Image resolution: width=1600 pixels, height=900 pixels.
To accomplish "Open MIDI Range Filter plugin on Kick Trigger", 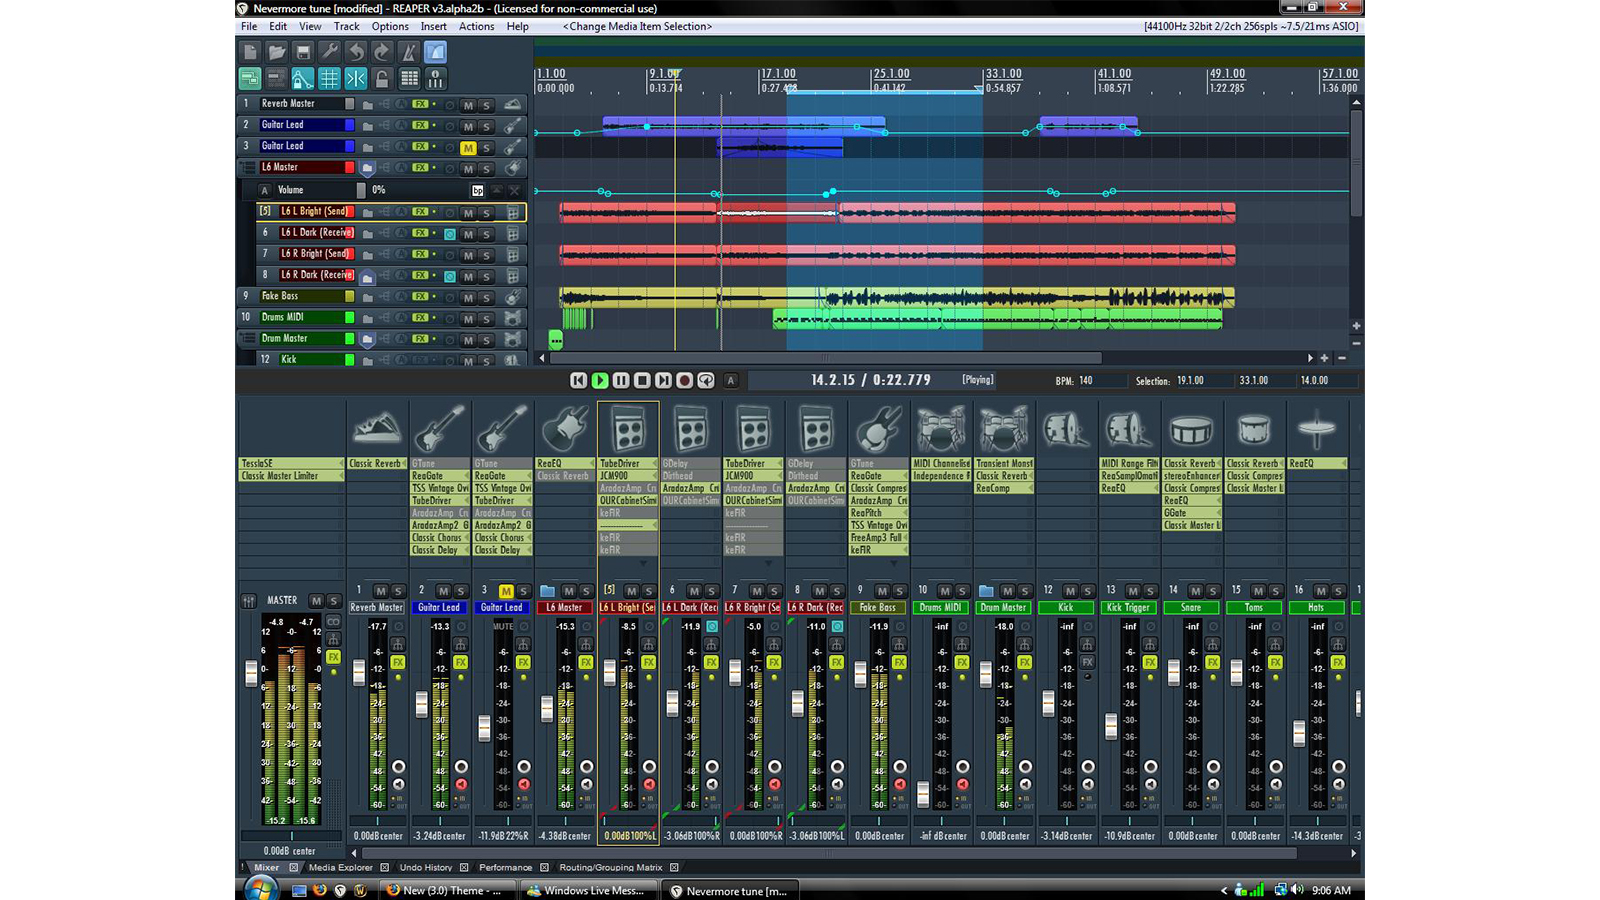I will click(1128, 464).
